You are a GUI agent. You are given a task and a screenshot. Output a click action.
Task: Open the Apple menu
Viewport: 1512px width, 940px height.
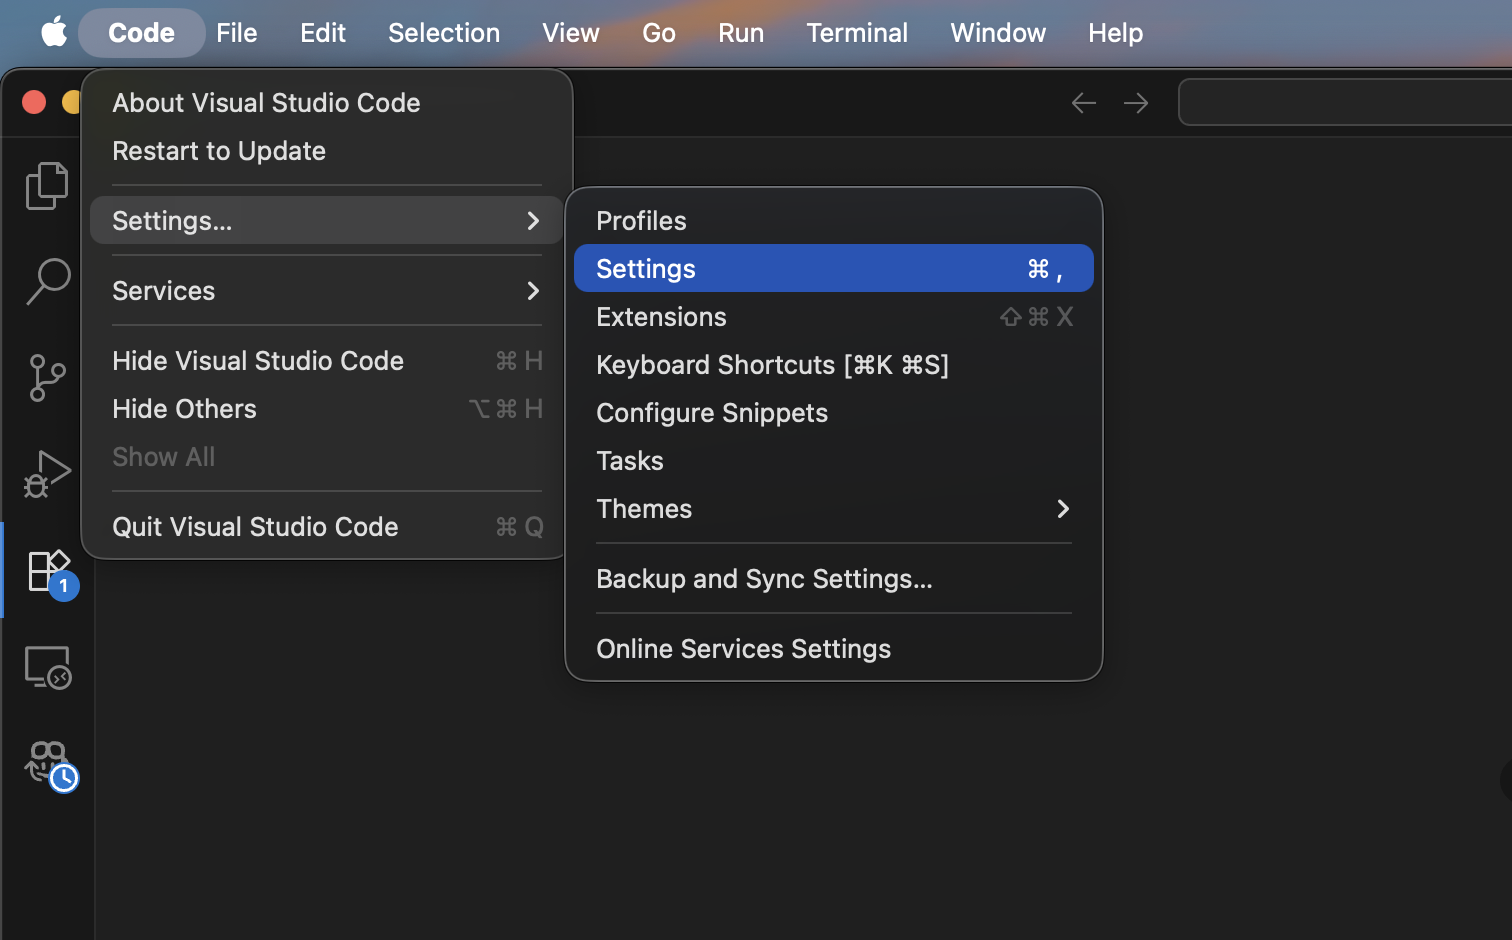coord(54,33)
